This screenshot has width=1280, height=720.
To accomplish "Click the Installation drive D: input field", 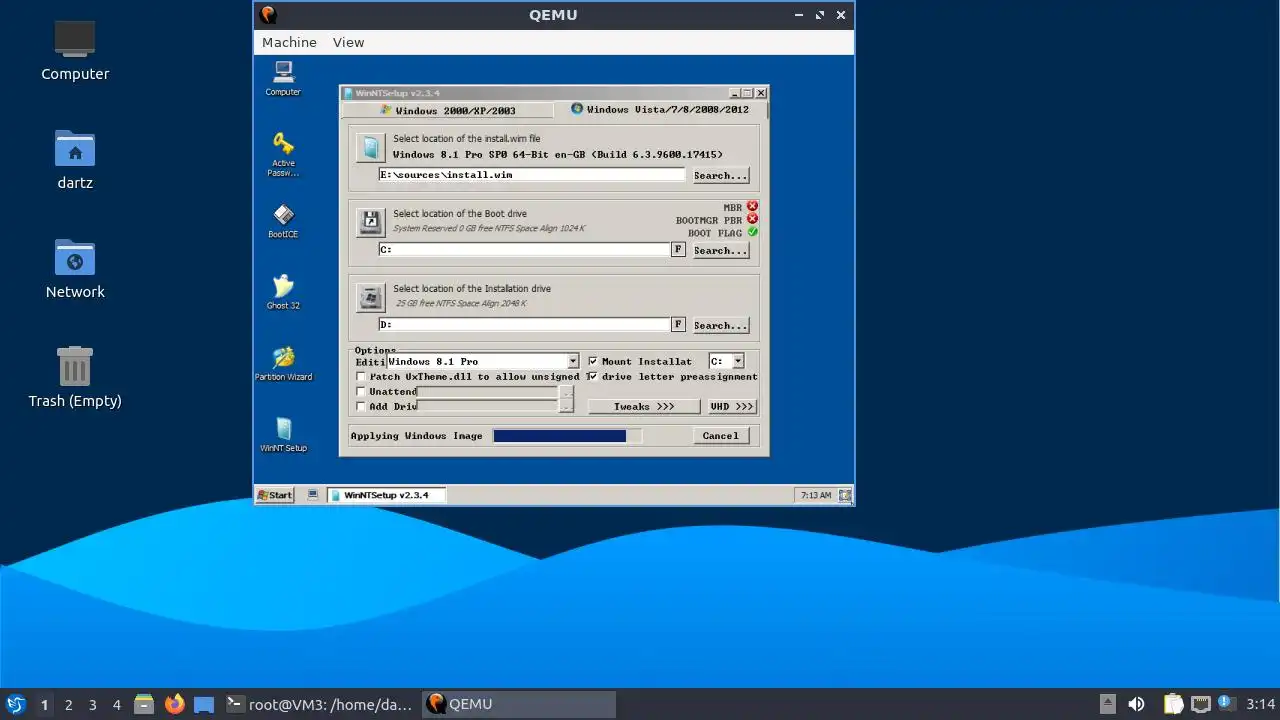I will click(x=524, y=324).
